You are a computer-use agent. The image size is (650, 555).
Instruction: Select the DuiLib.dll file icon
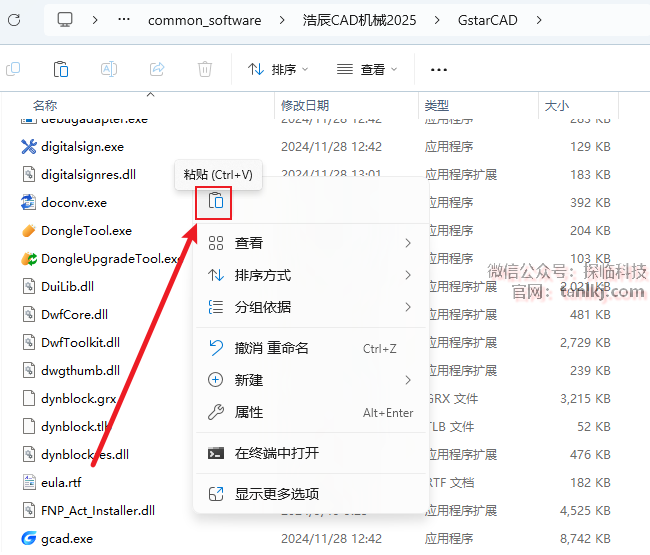pos(29,286)
